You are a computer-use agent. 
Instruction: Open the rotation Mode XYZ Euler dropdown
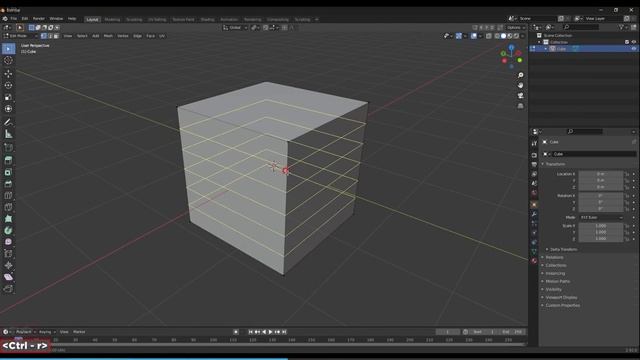click(601, 218)
